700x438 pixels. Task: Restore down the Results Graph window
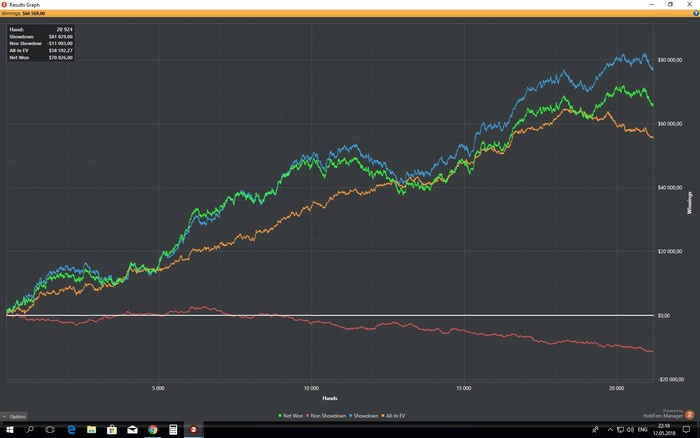(x=670, y=4)
